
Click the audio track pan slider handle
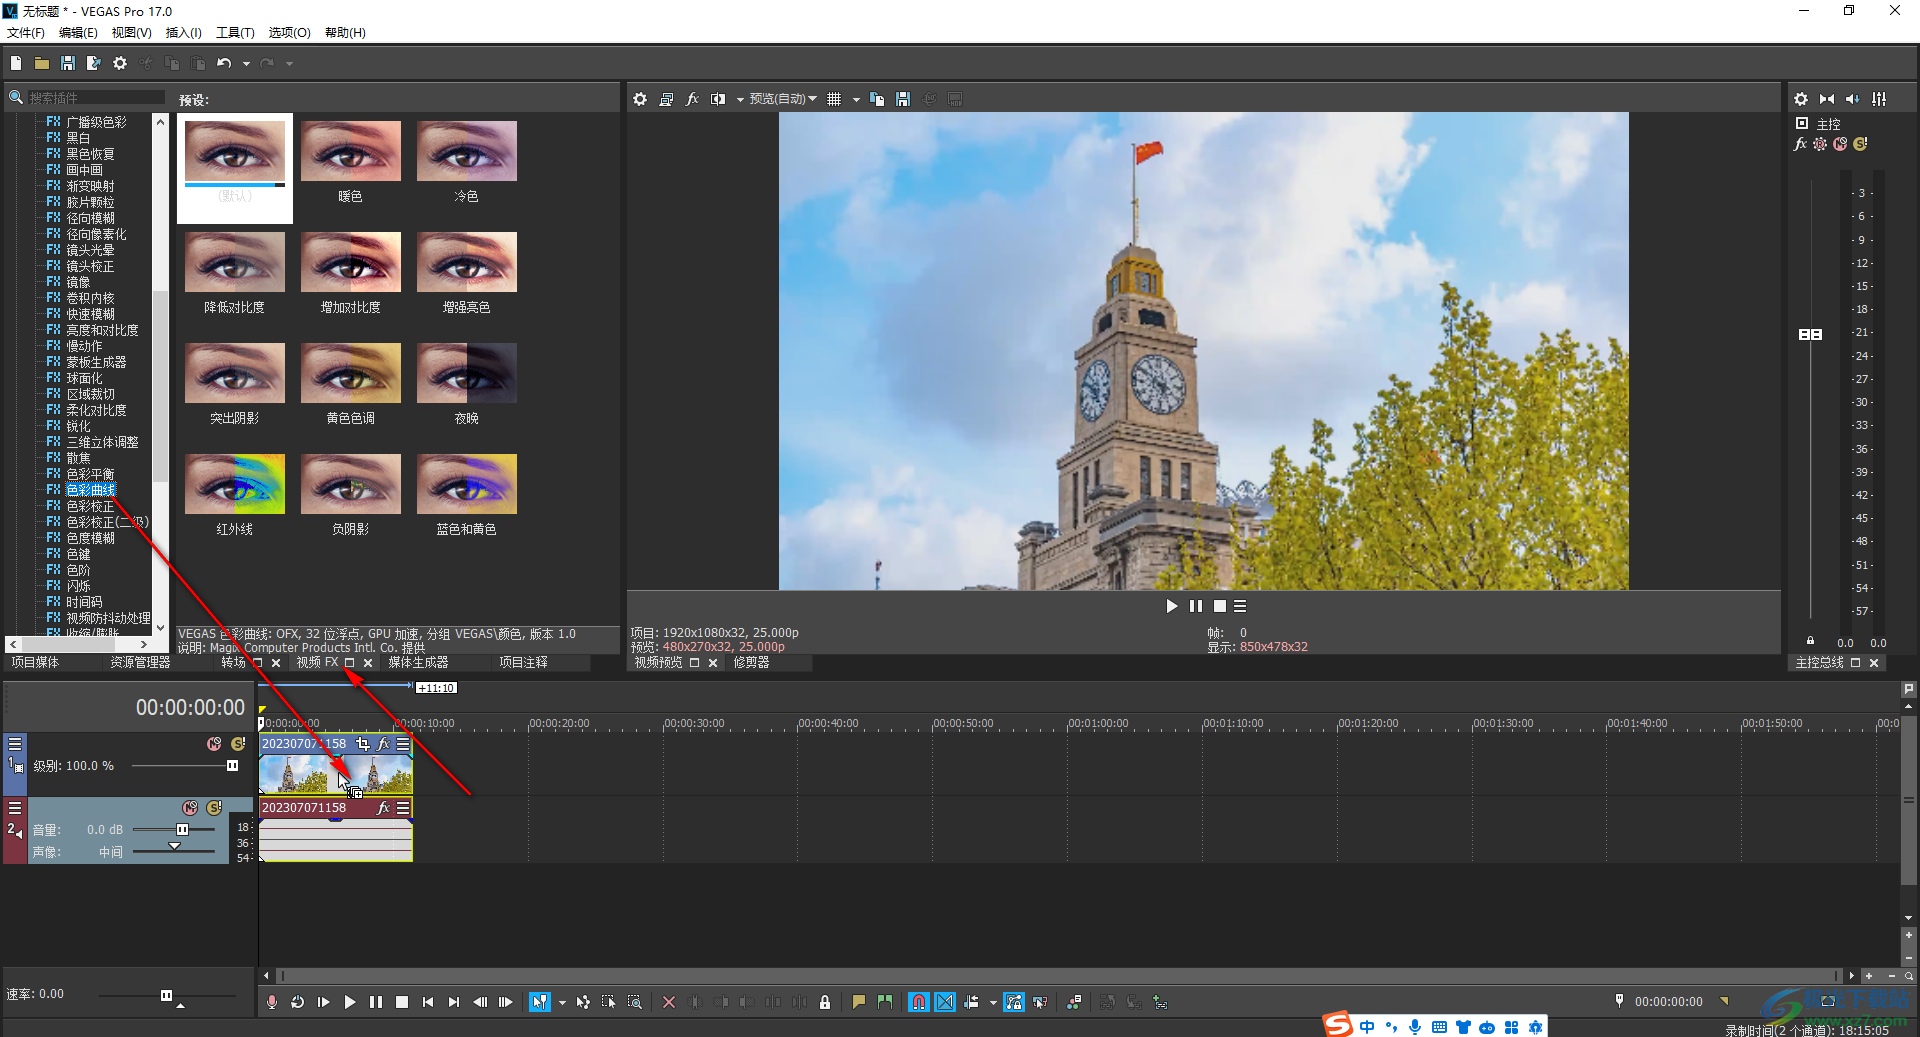tap(174, 847)
